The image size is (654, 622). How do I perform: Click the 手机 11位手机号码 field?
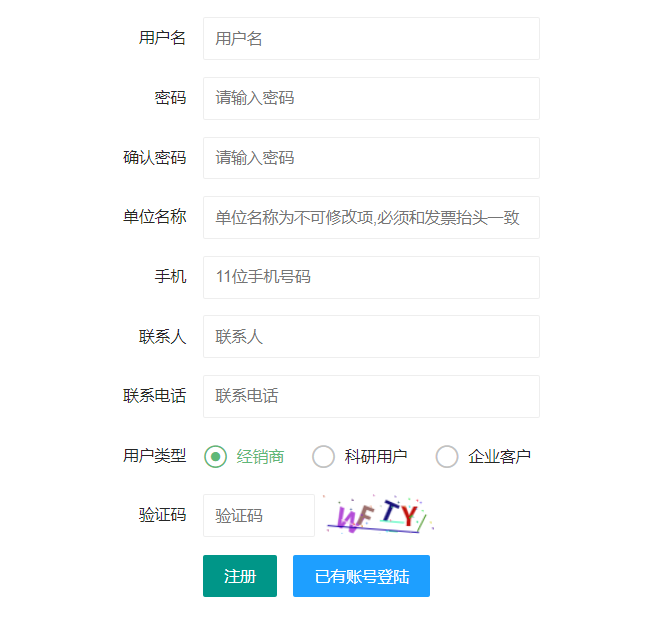(371, 277)
